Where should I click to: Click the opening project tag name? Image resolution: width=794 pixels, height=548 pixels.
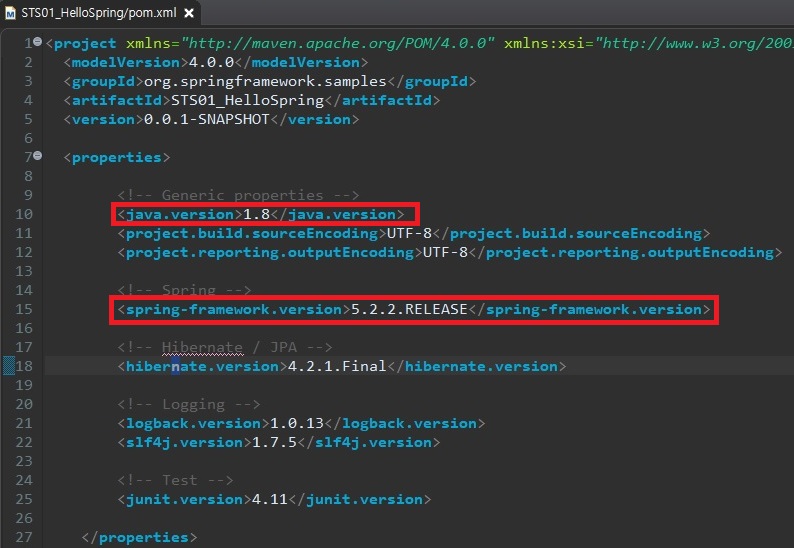[85, 44]
